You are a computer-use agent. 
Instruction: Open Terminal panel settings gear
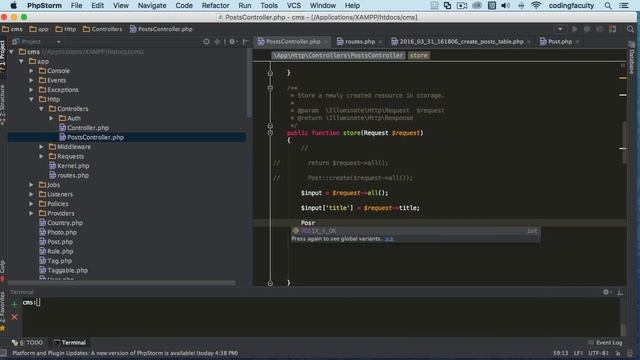(x=607, y=292)
